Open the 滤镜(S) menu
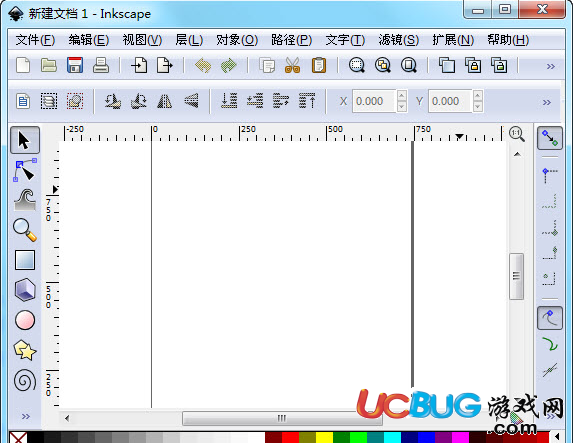This screenshot has width=573, height=443. click(399, 39)
